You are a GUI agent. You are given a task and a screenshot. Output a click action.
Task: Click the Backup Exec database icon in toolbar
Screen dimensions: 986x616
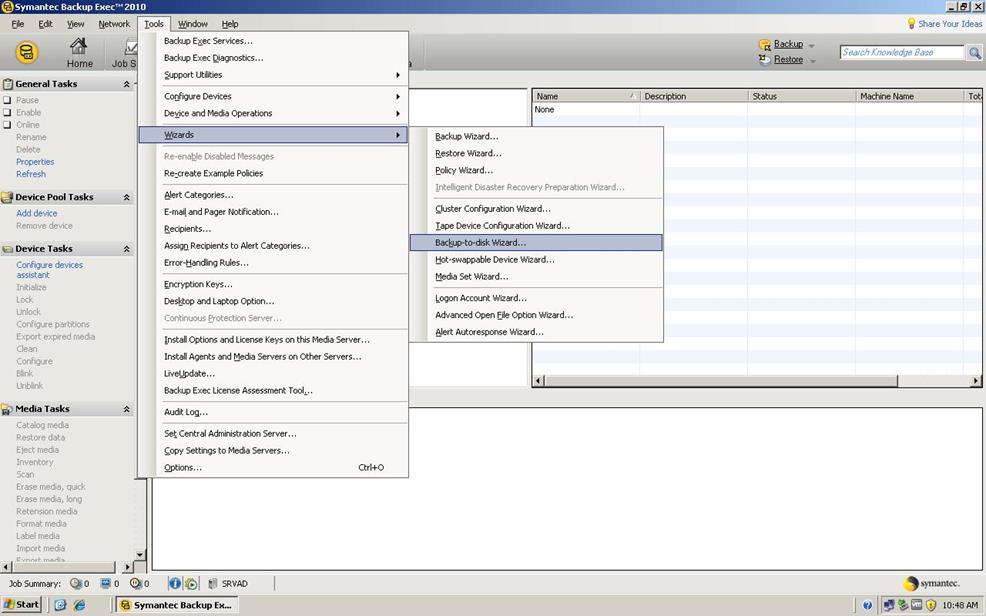26,52
